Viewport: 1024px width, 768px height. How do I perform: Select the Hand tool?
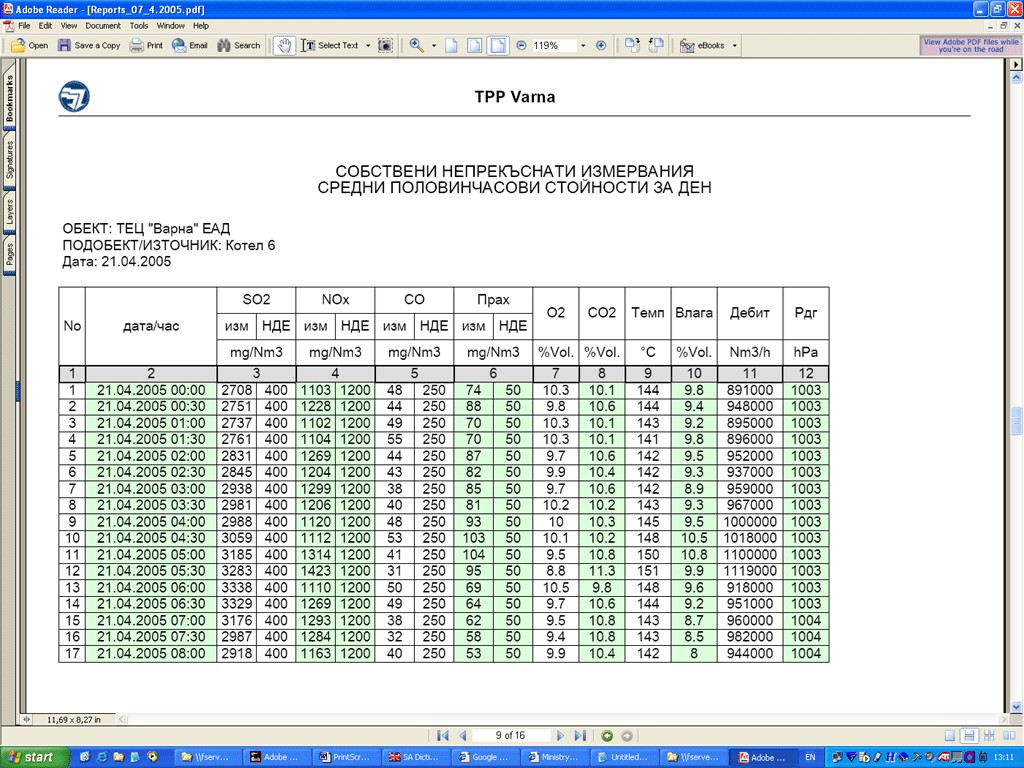click(284, 45)
